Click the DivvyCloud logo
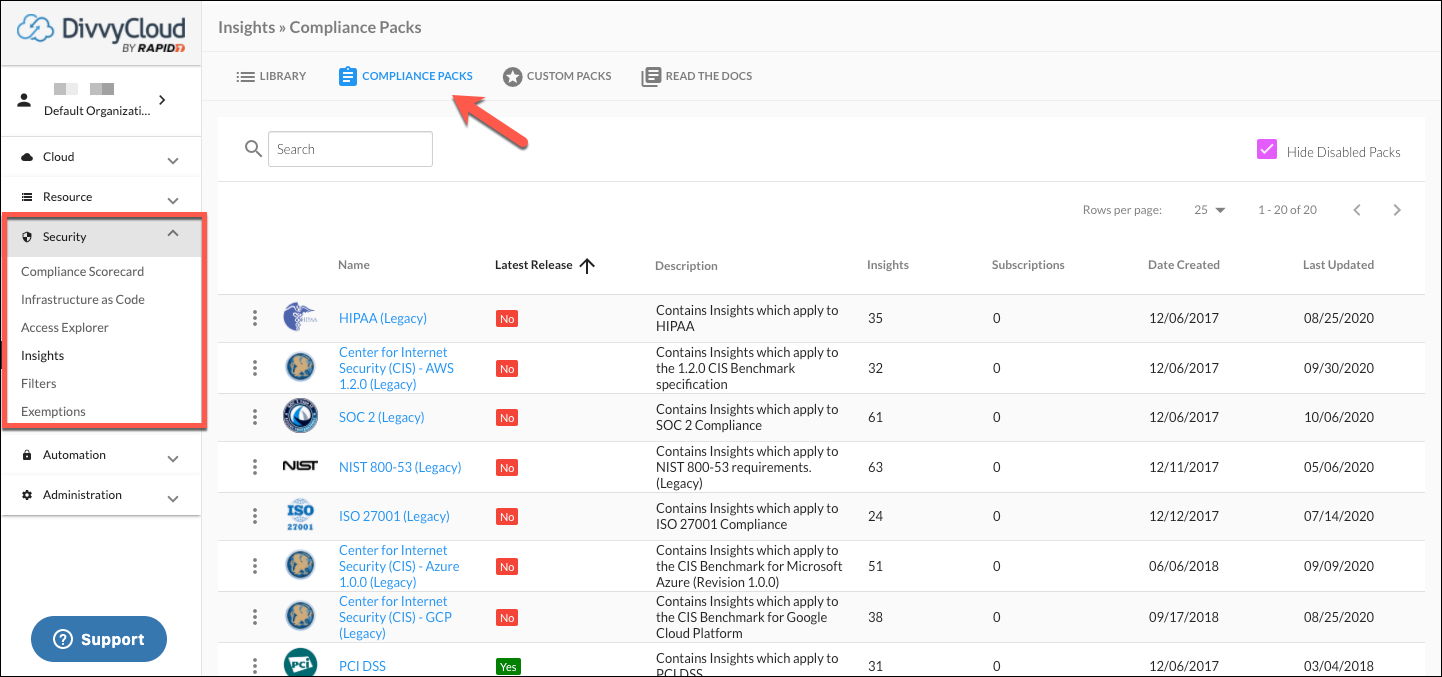Image resolution: width=1442 pixels, height=677 pixels. 101,34
